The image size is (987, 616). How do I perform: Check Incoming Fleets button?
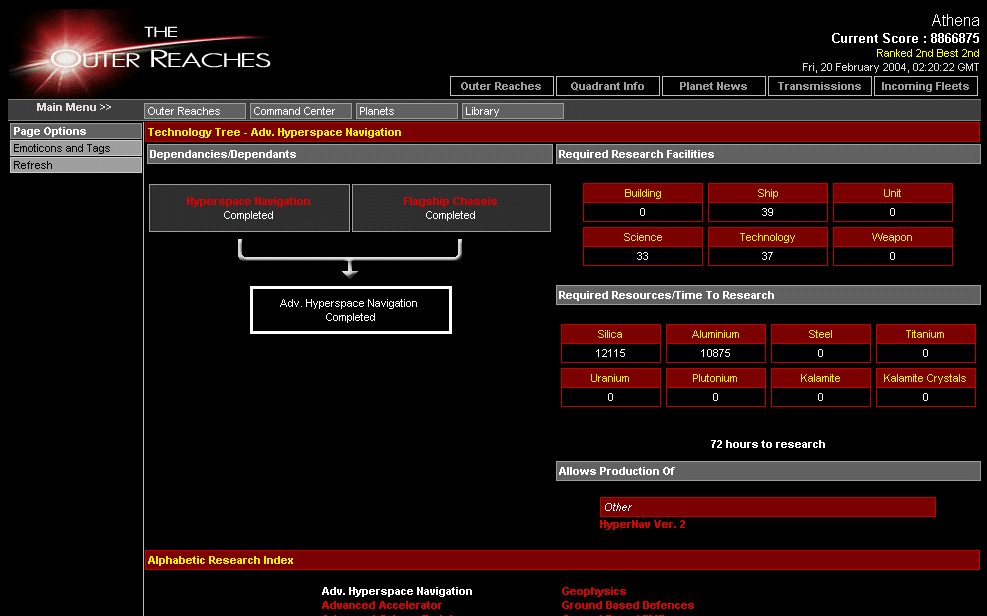coord(925,86)
